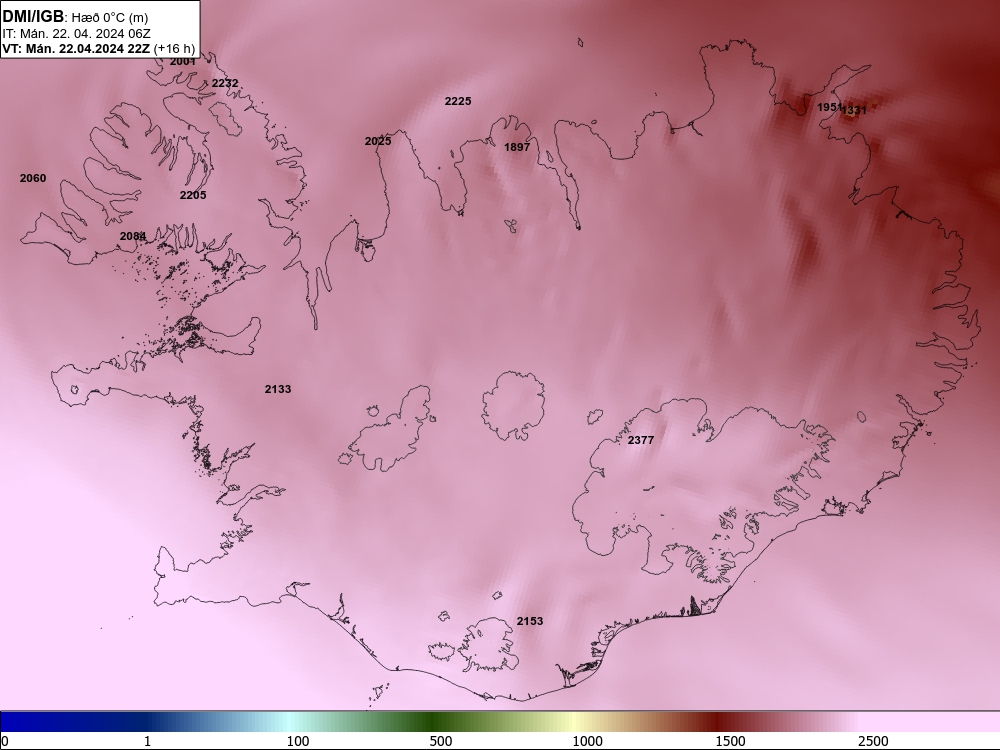
Task: Select the IT initialization time line
Action: point(77,34)
